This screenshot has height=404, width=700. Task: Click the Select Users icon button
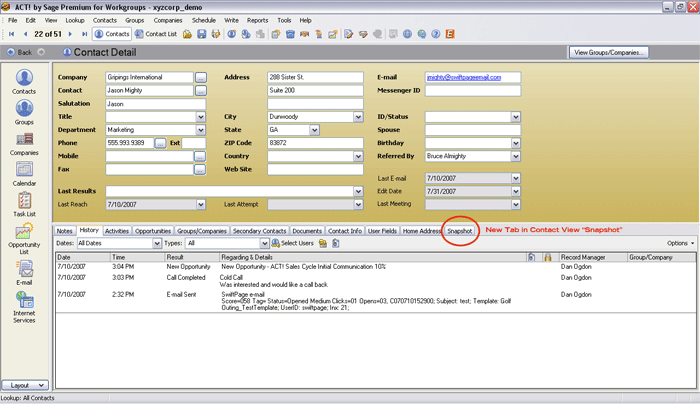292,243
